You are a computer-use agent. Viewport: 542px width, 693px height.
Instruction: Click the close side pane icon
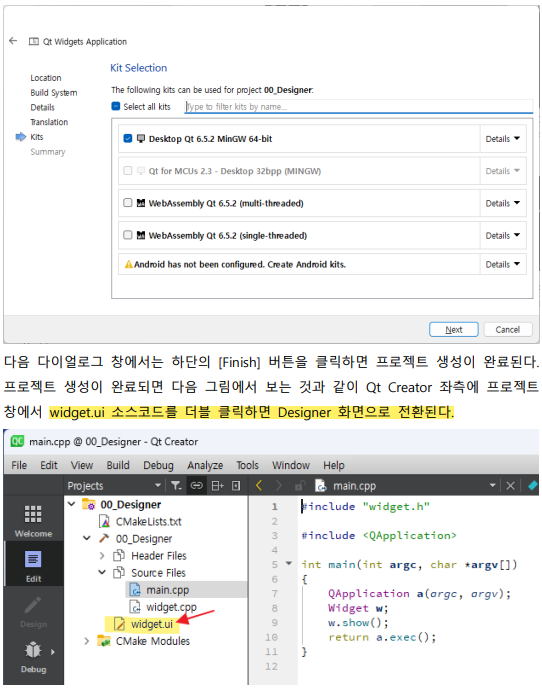point(236,486)
